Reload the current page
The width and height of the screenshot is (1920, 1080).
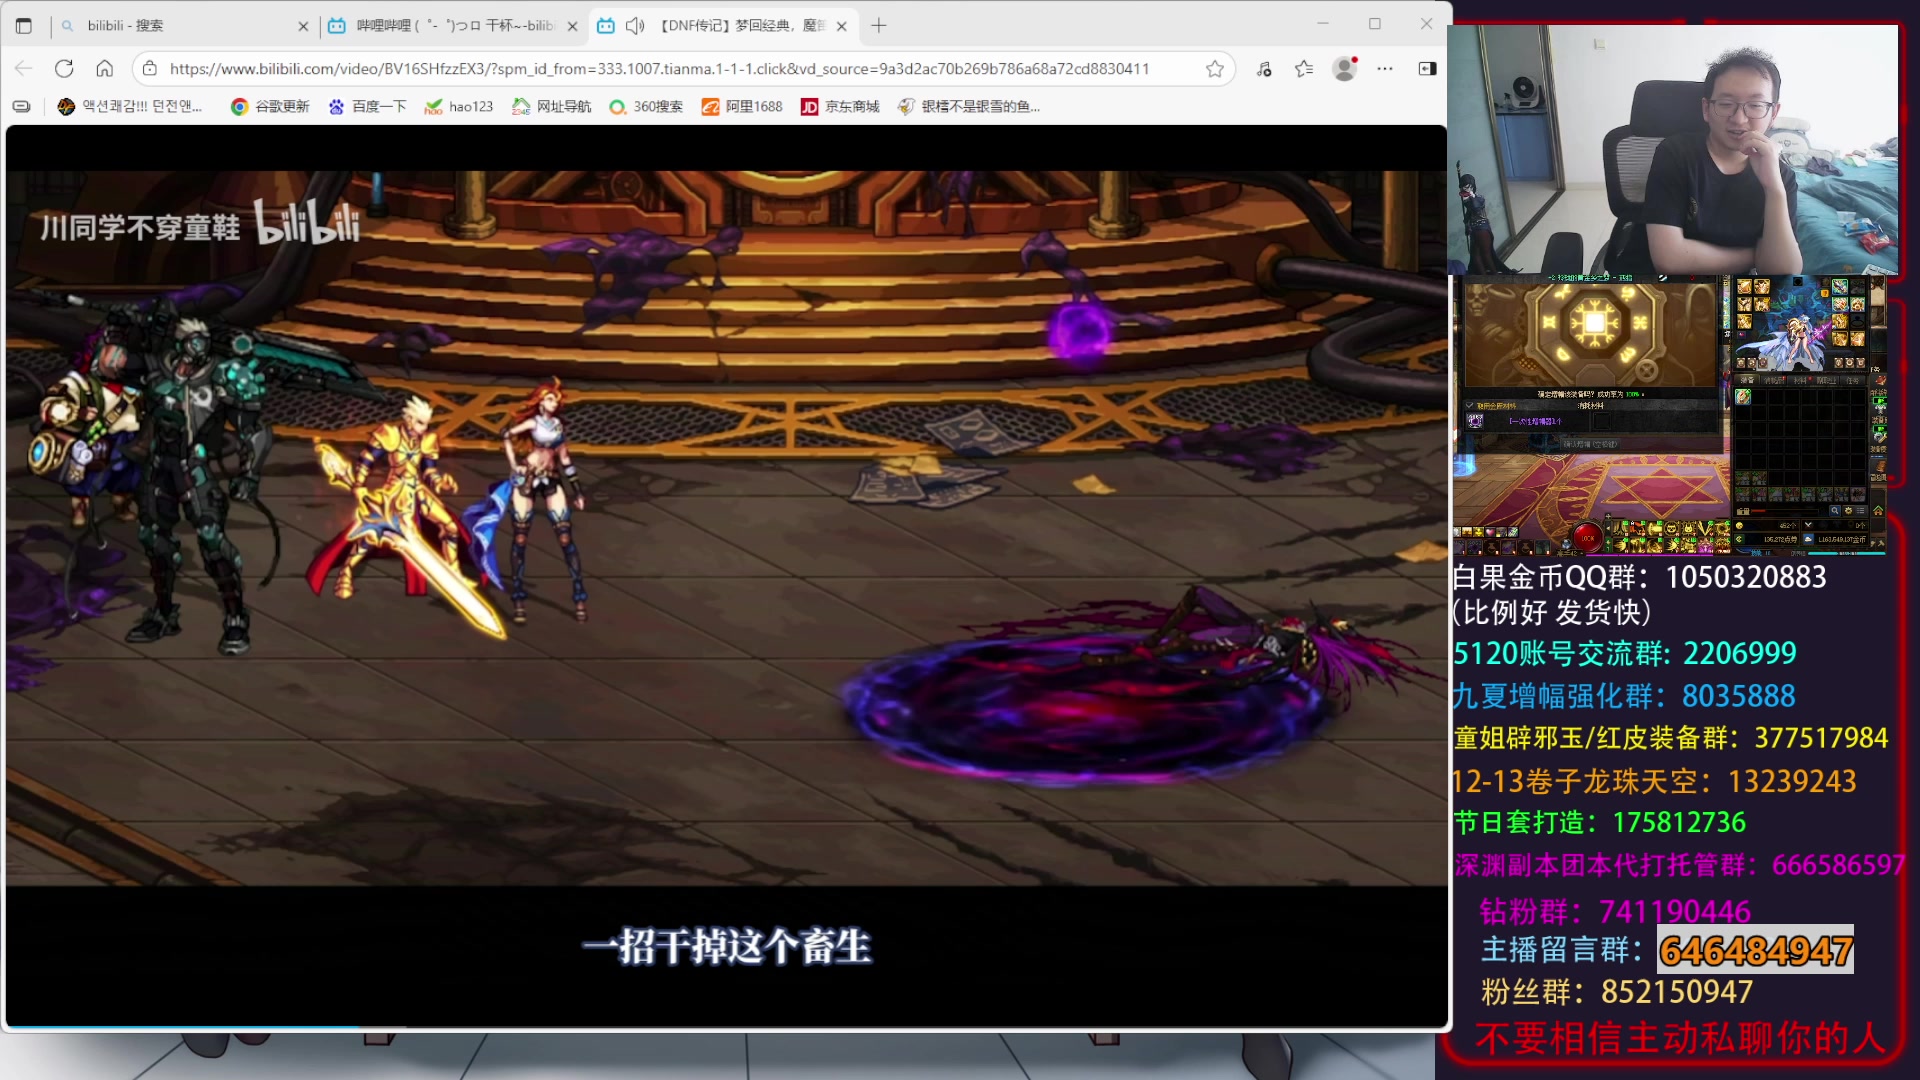point(64,68)
